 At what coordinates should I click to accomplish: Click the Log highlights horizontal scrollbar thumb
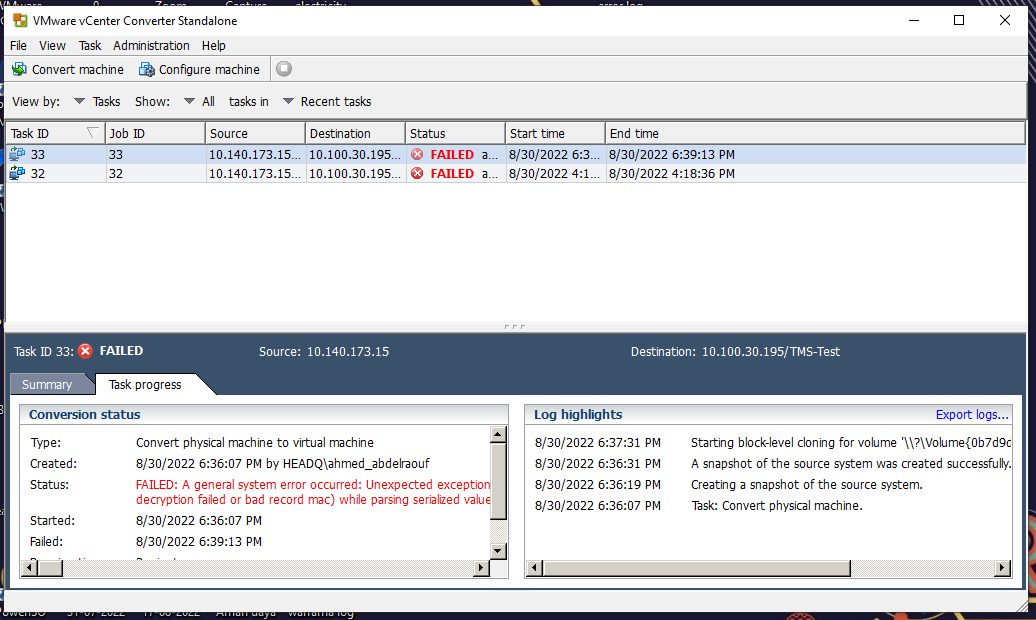[696, 567]
